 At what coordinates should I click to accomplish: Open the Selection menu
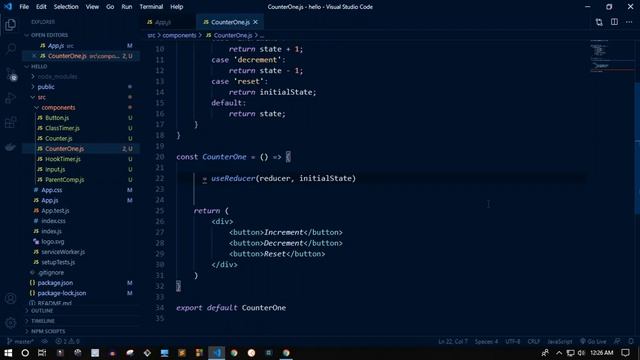tap(66, 7)
